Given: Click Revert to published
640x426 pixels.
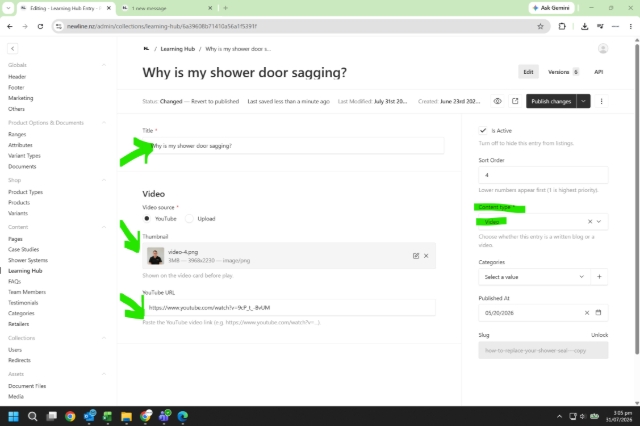Looking at the screenshot, I should (x=215, y=101).
